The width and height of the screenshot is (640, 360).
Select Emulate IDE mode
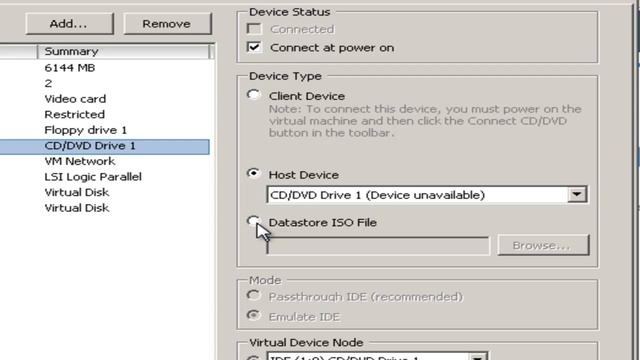click(253, 316)
